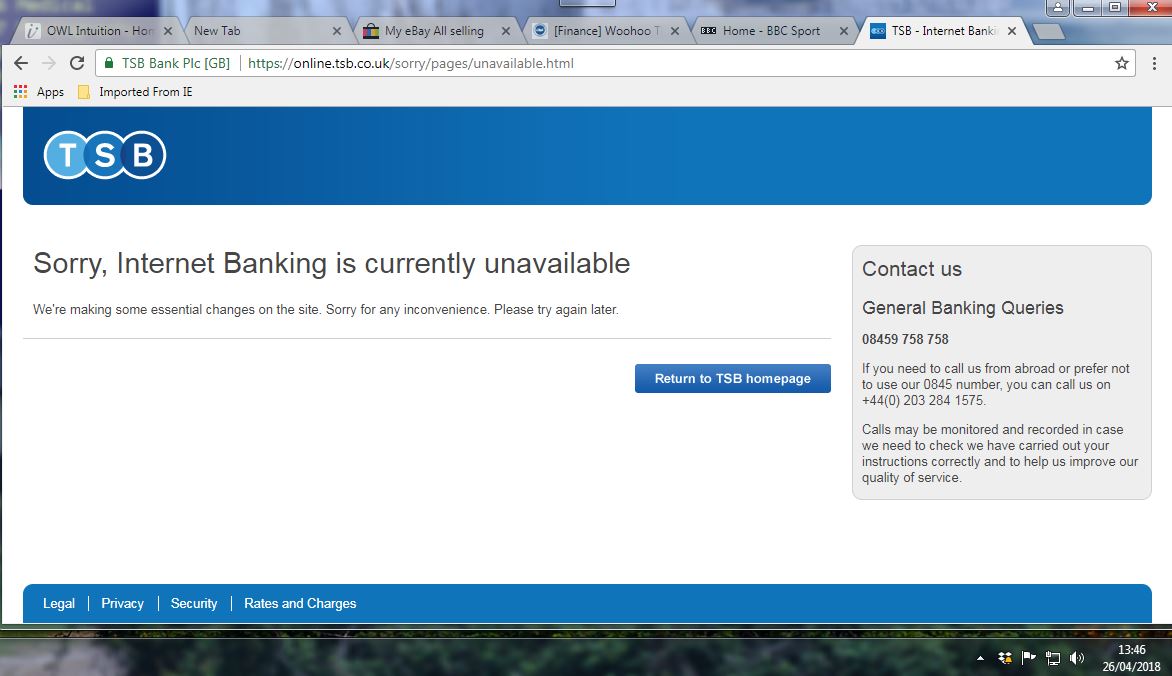Click phone number 08459 758 758
The width and height of the screenshot is (1172, 676).
[905, 339]
